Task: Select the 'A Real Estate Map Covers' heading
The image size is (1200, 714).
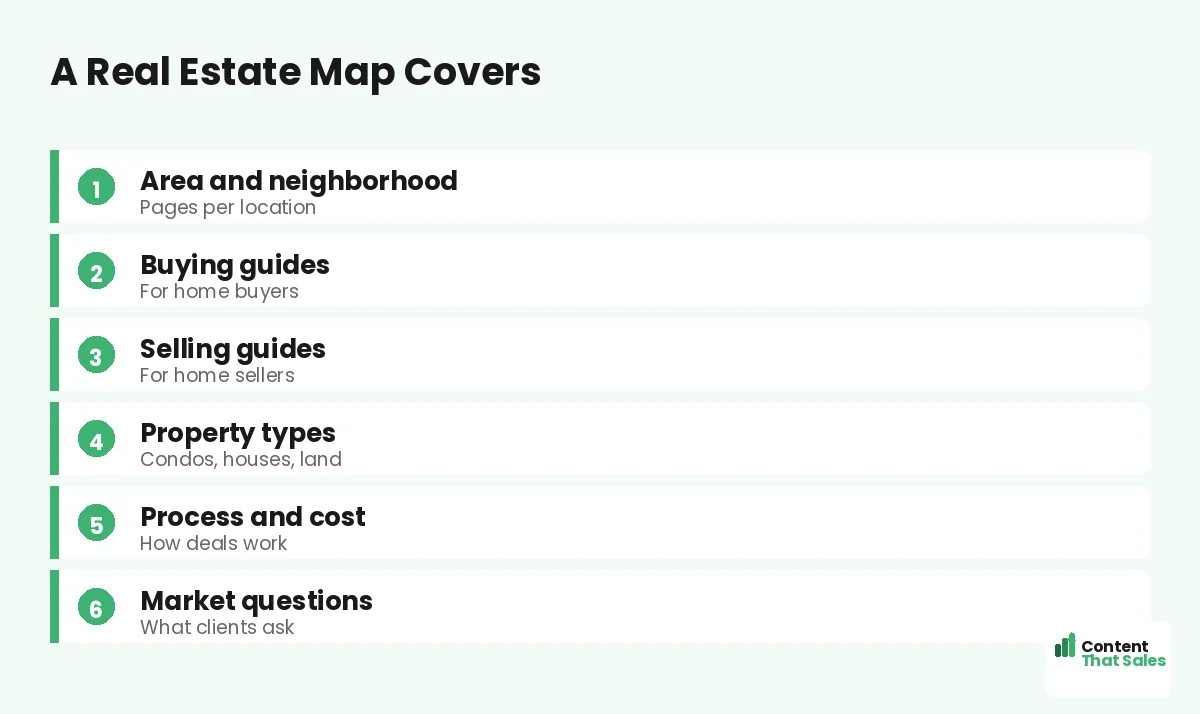Action: [296, 72]
